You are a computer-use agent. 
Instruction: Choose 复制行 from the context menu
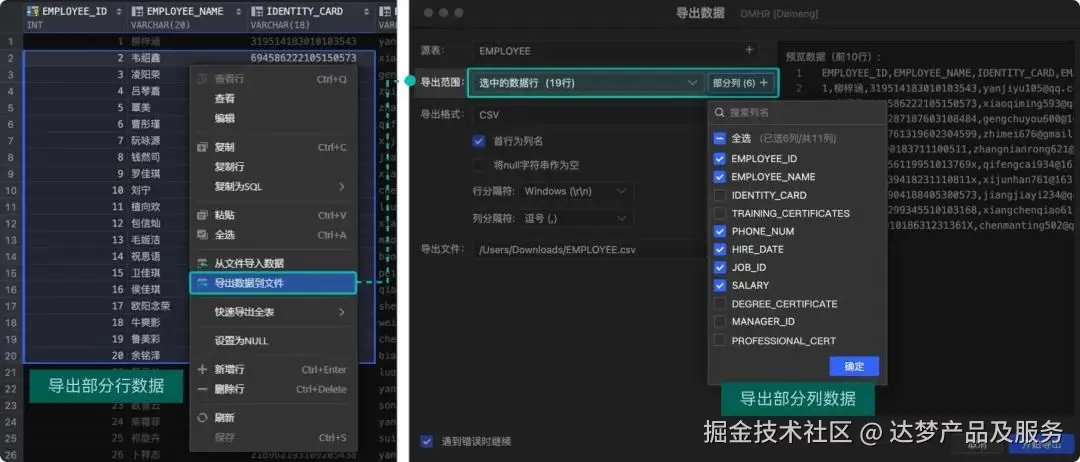click(x=229, y=167)
